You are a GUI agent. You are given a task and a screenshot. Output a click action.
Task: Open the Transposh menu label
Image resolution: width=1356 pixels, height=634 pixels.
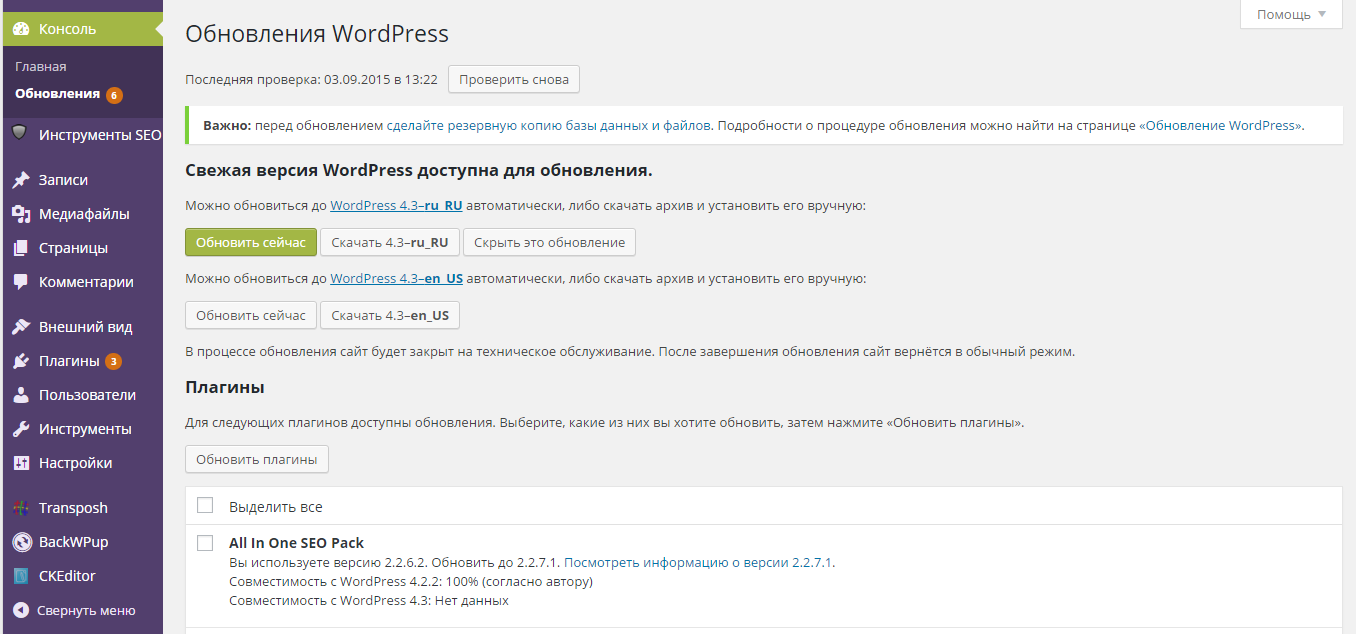pyautogui.click(x=73, y=508)
